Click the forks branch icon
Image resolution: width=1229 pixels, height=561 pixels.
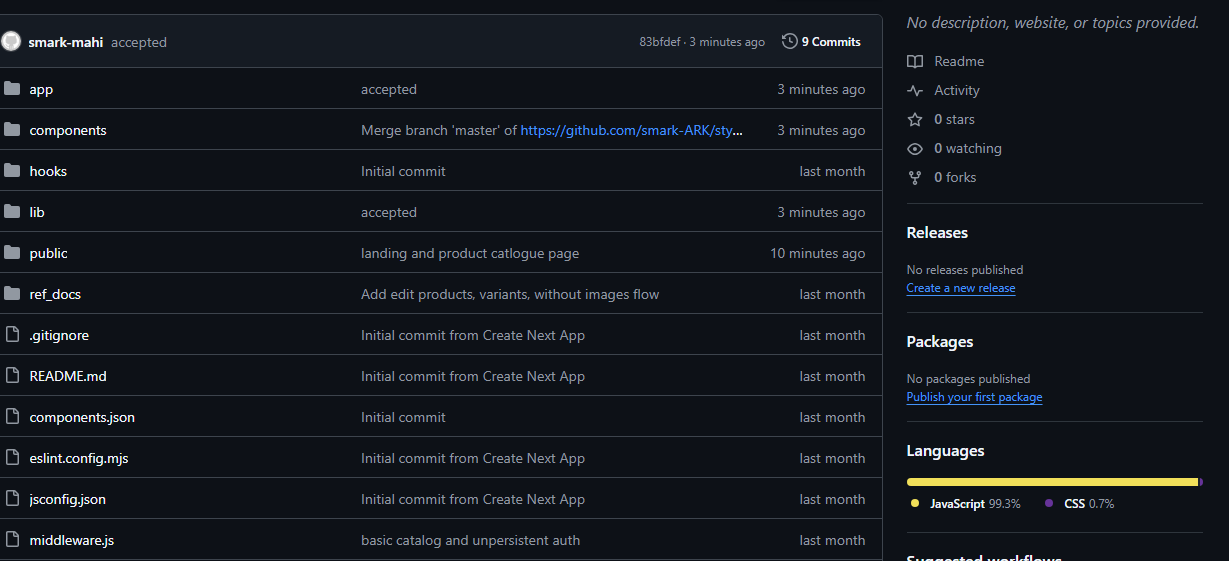pos(915,177)
